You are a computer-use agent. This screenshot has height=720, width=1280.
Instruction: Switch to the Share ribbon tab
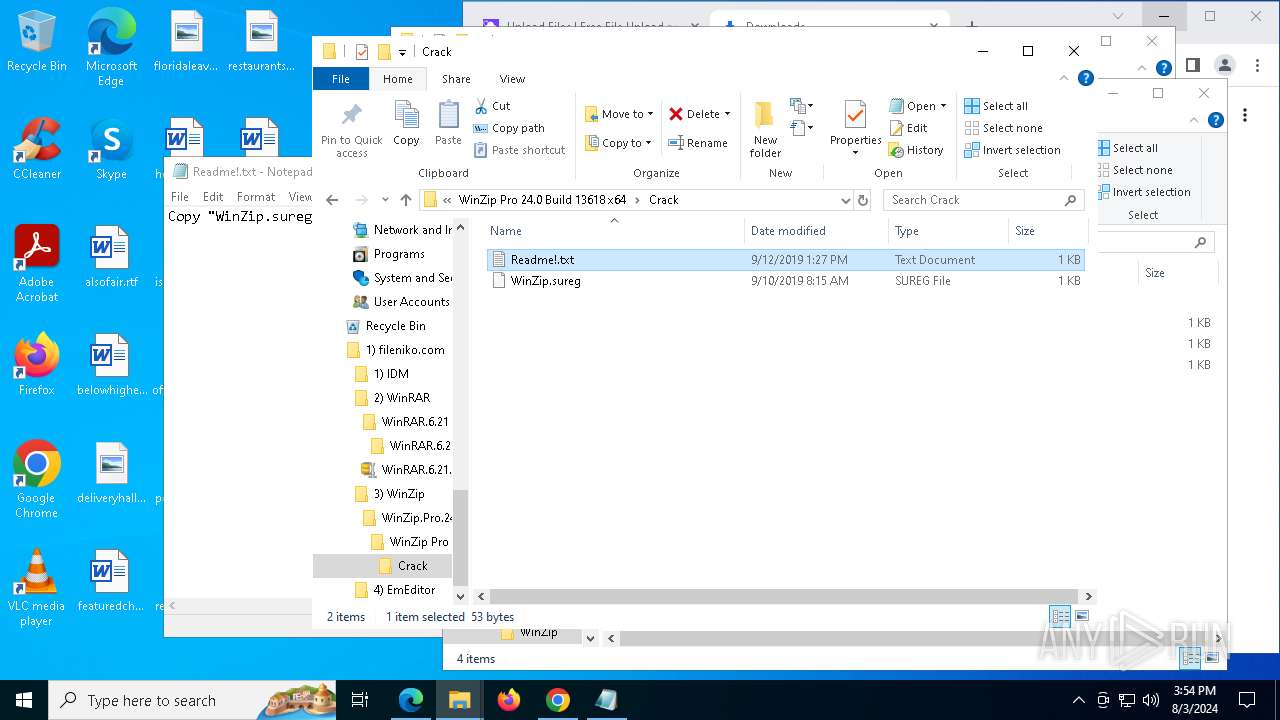(456, 79)
